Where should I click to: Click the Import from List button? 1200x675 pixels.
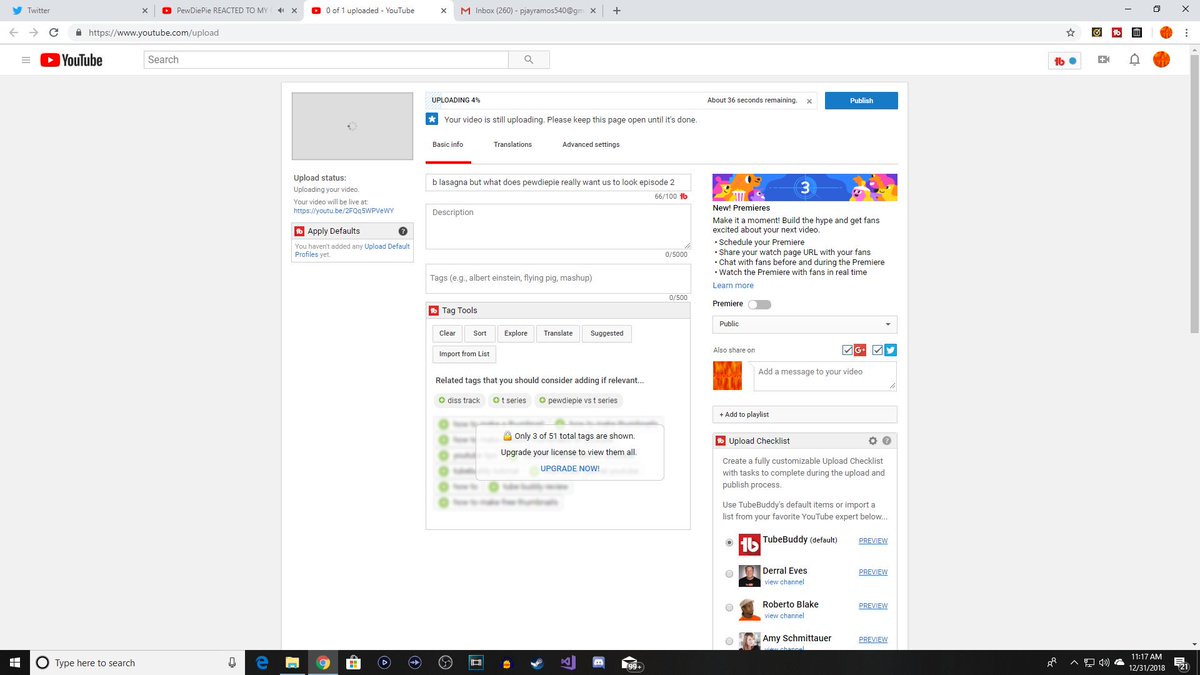coord(464,354)
